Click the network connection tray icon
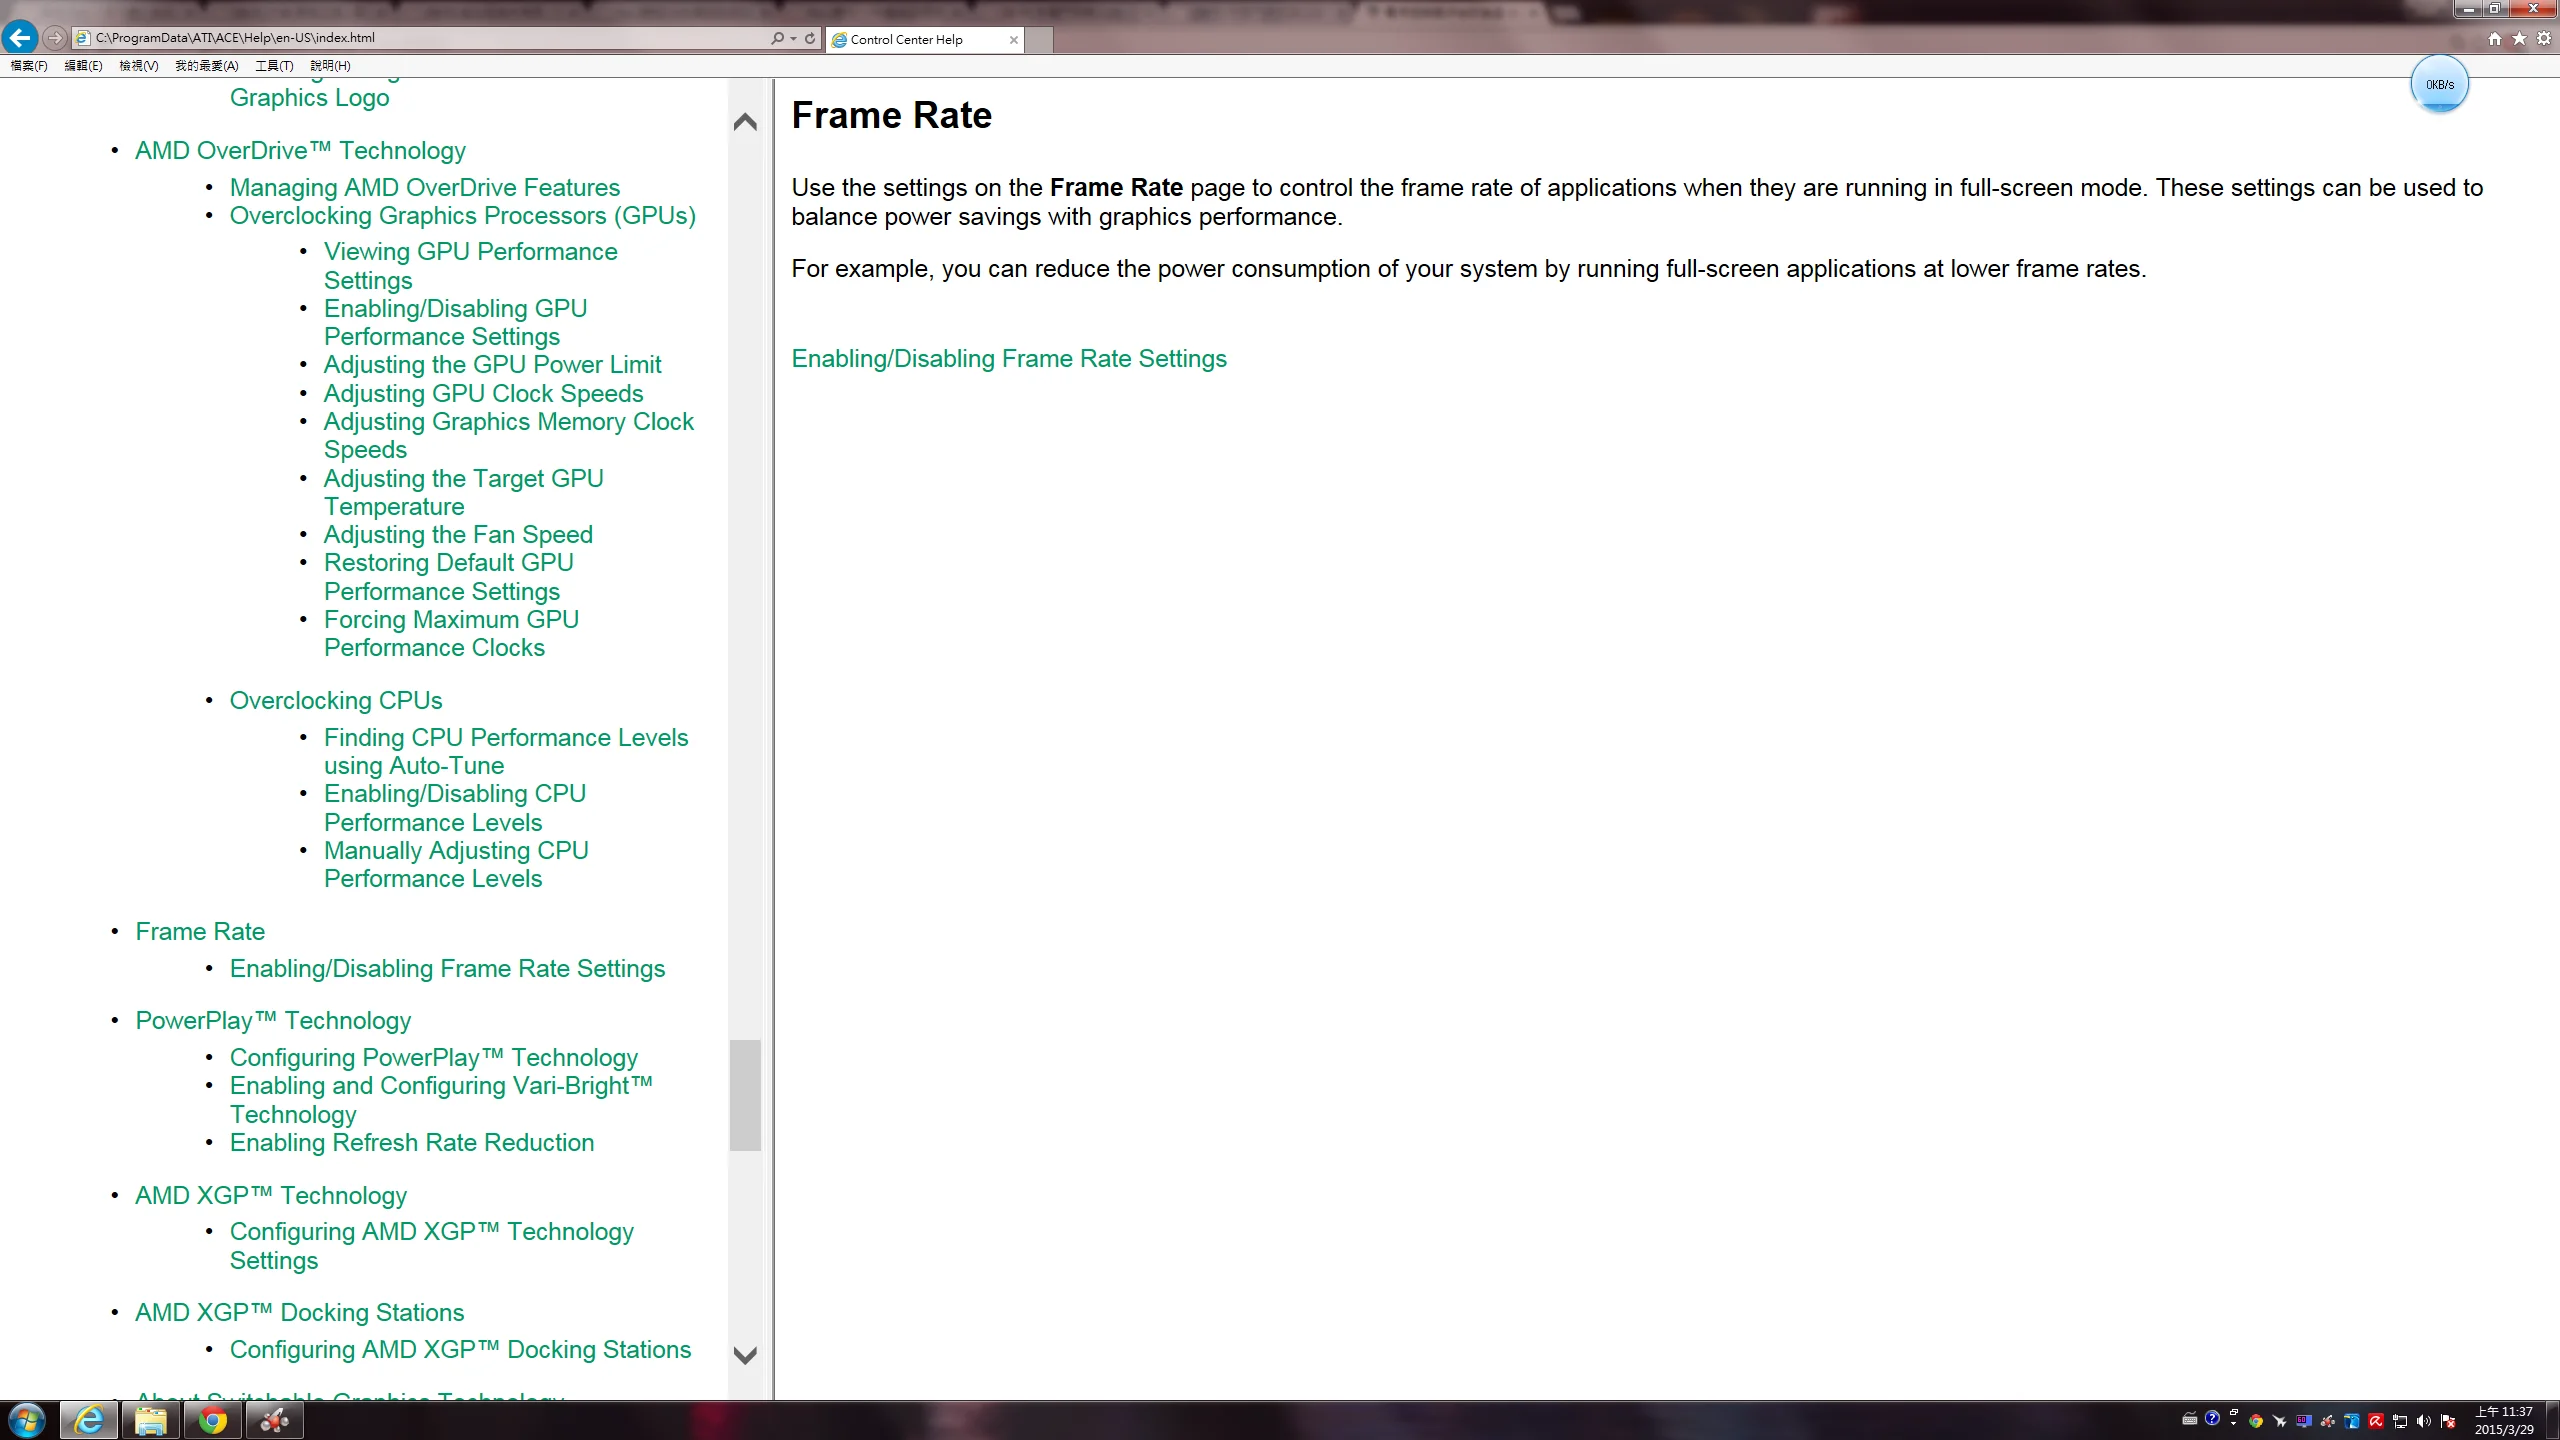 (x=2400, y=1420)
